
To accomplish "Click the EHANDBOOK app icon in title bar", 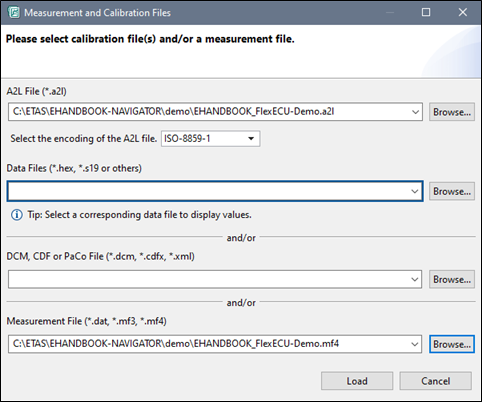I will (x=14, y=13).
